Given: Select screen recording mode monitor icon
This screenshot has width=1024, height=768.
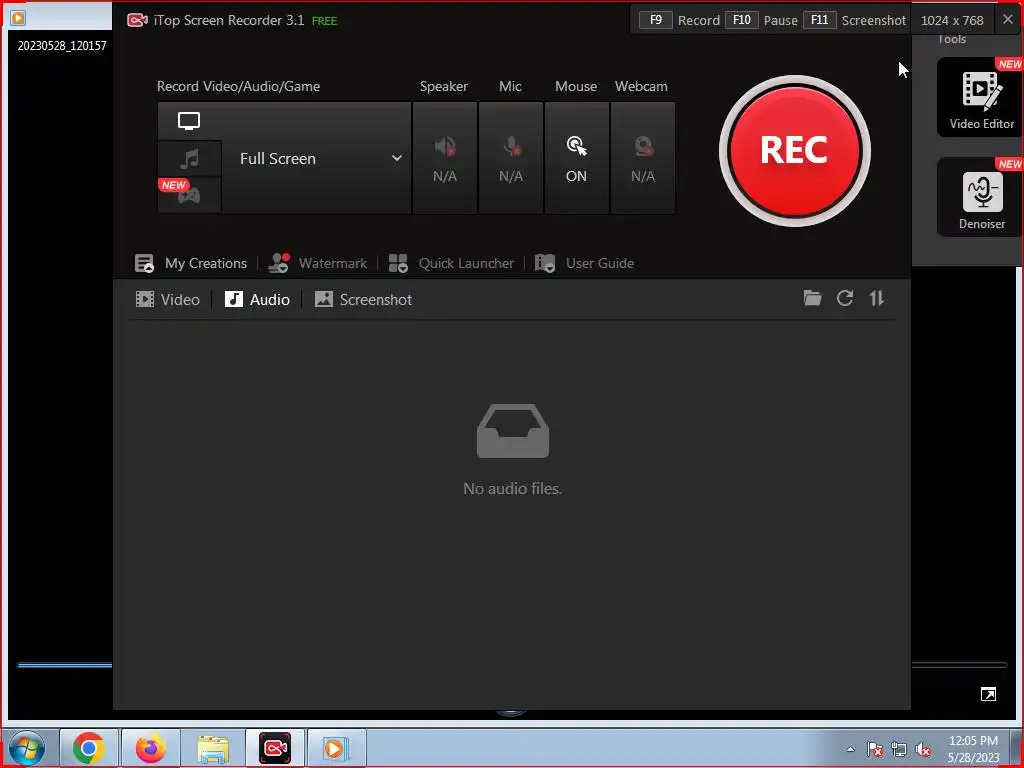Looking at the screenshot, I should (x=189, y=121).
